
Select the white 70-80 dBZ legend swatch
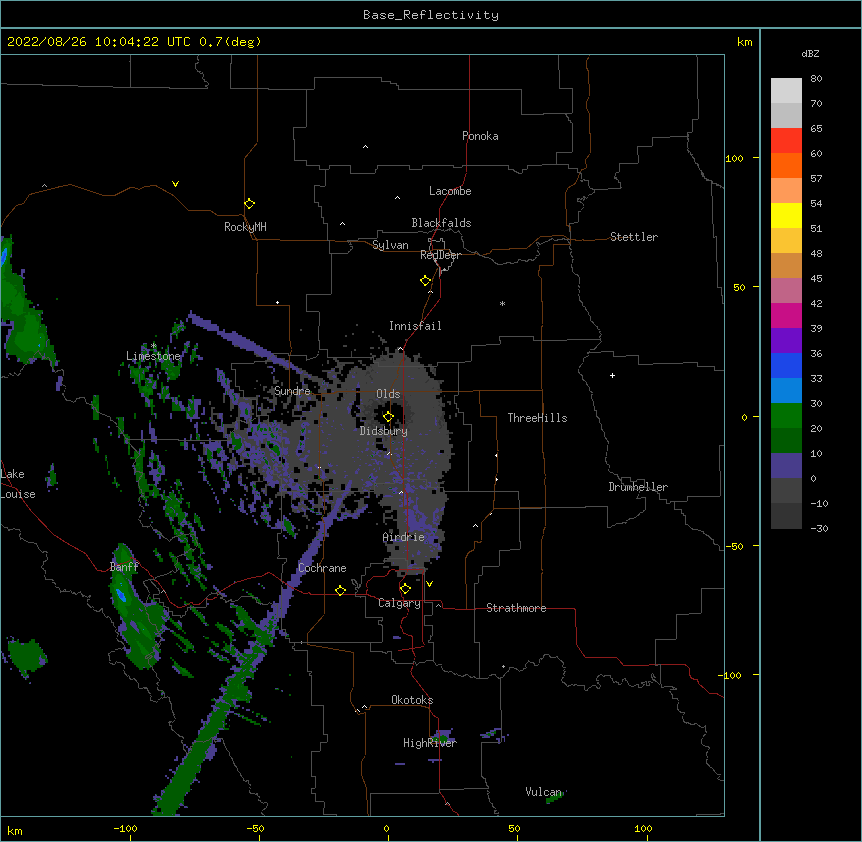[786, 91]
